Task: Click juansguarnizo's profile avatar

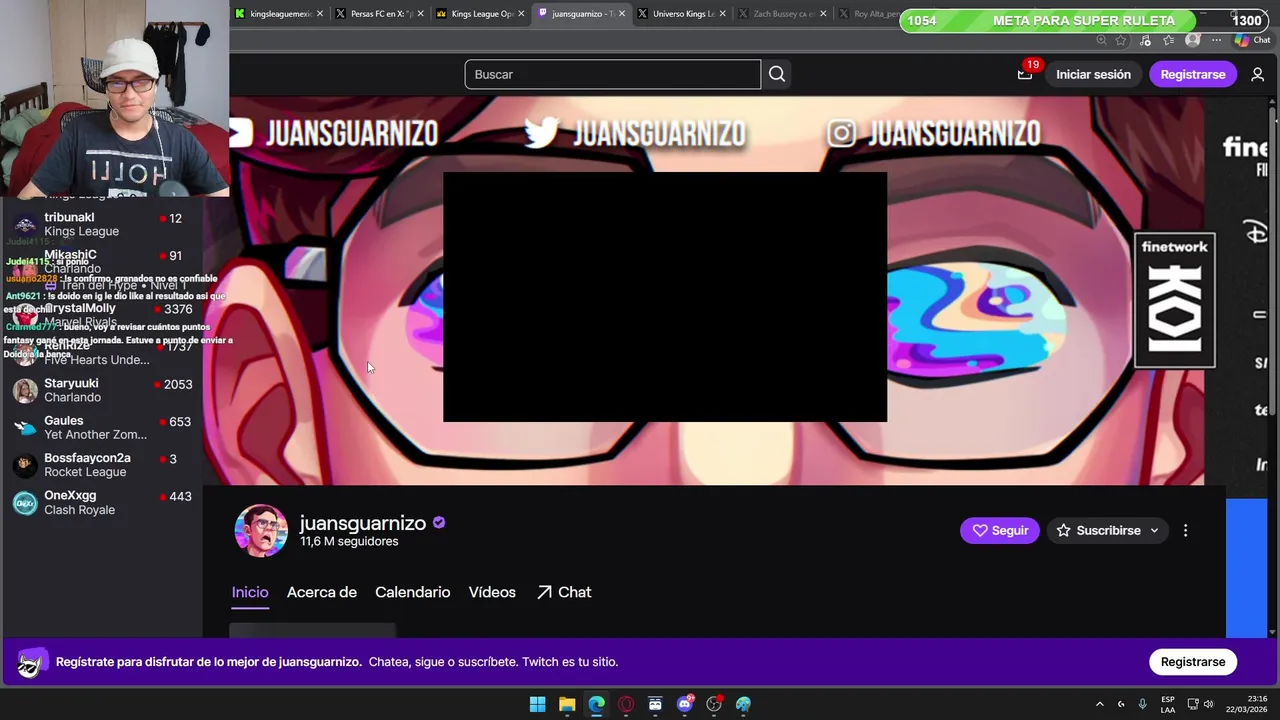Action: click(x=261, y=530)
